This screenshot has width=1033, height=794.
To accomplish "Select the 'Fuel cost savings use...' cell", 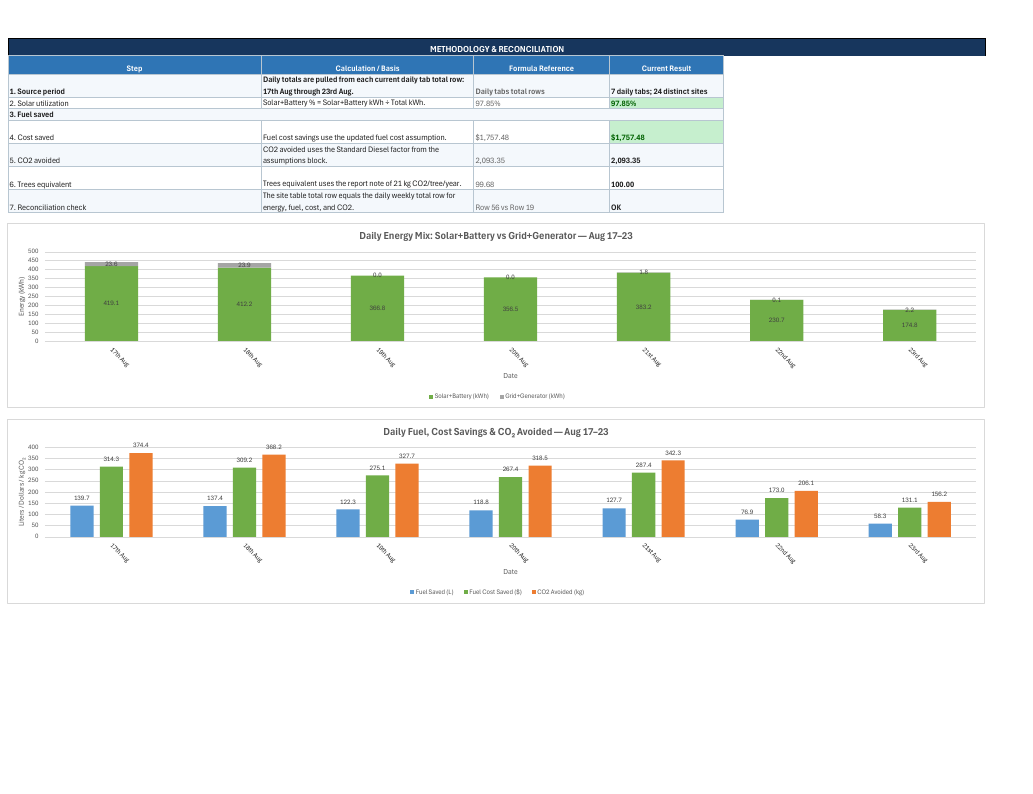I will tap(367, 132).
